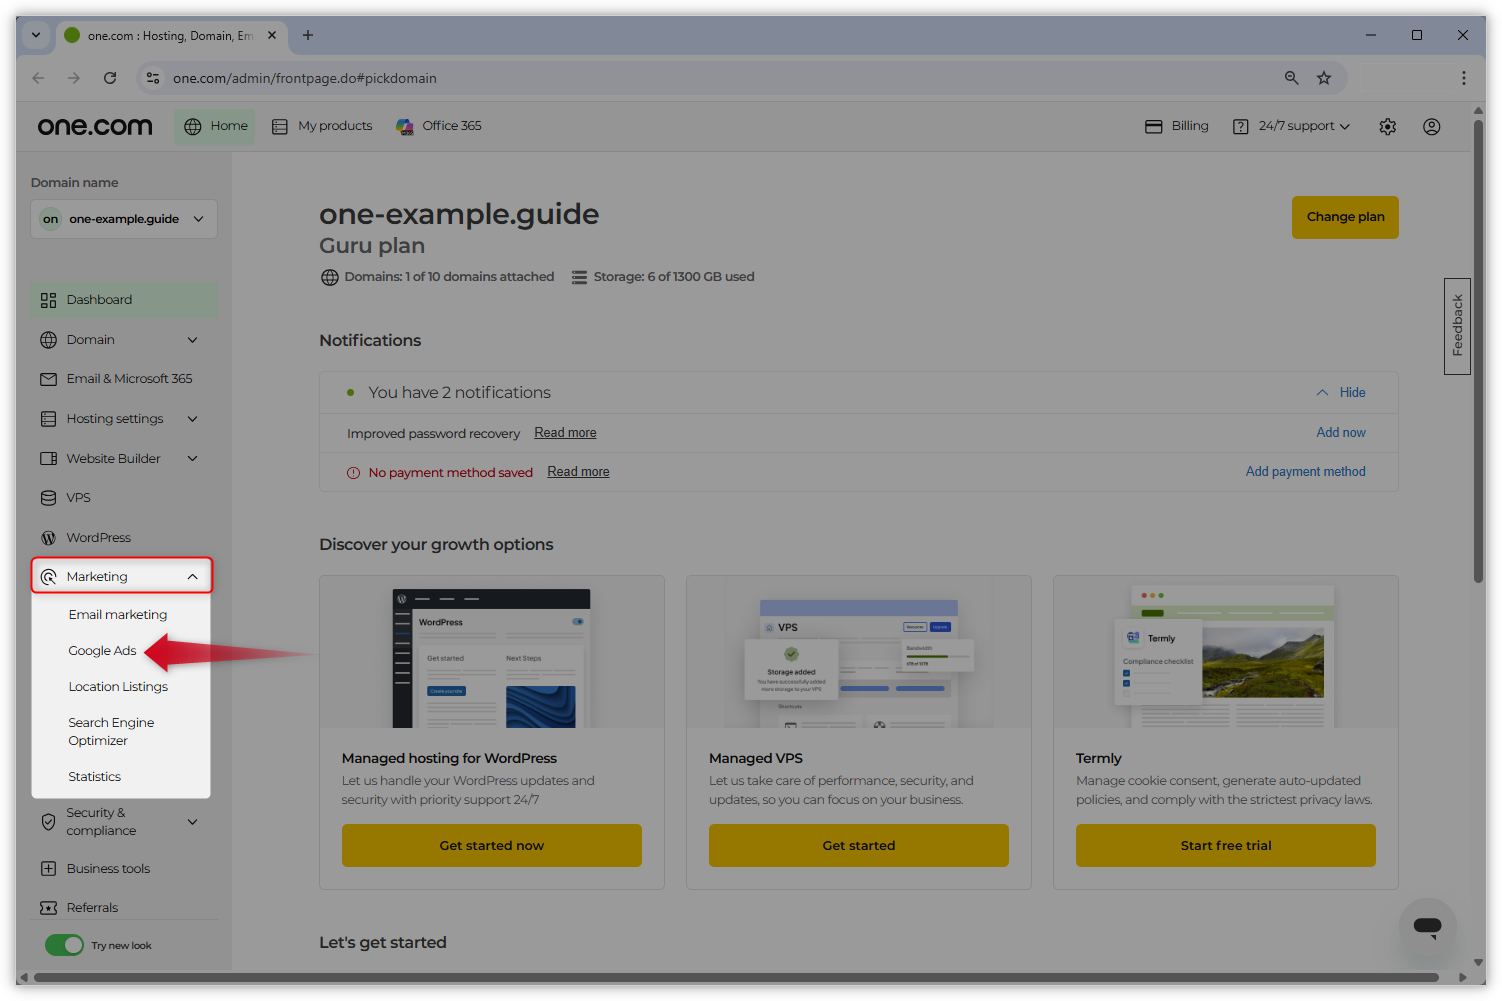This screenshot has width=1502, height=1001.
Task: Bookmark this page with star icon
Action: 1324,78
